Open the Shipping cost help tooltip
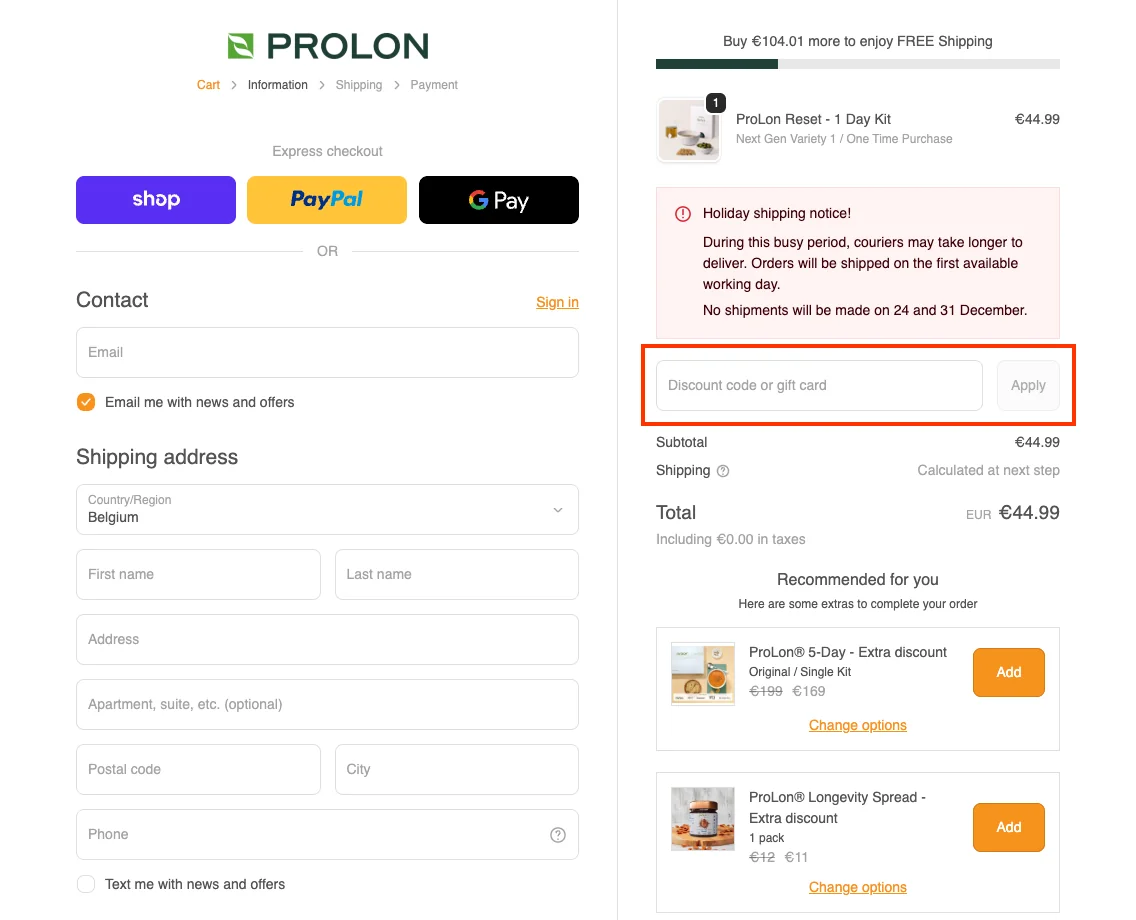The height and width of the screenshot is (920, 1136). [x=723, y=470]
